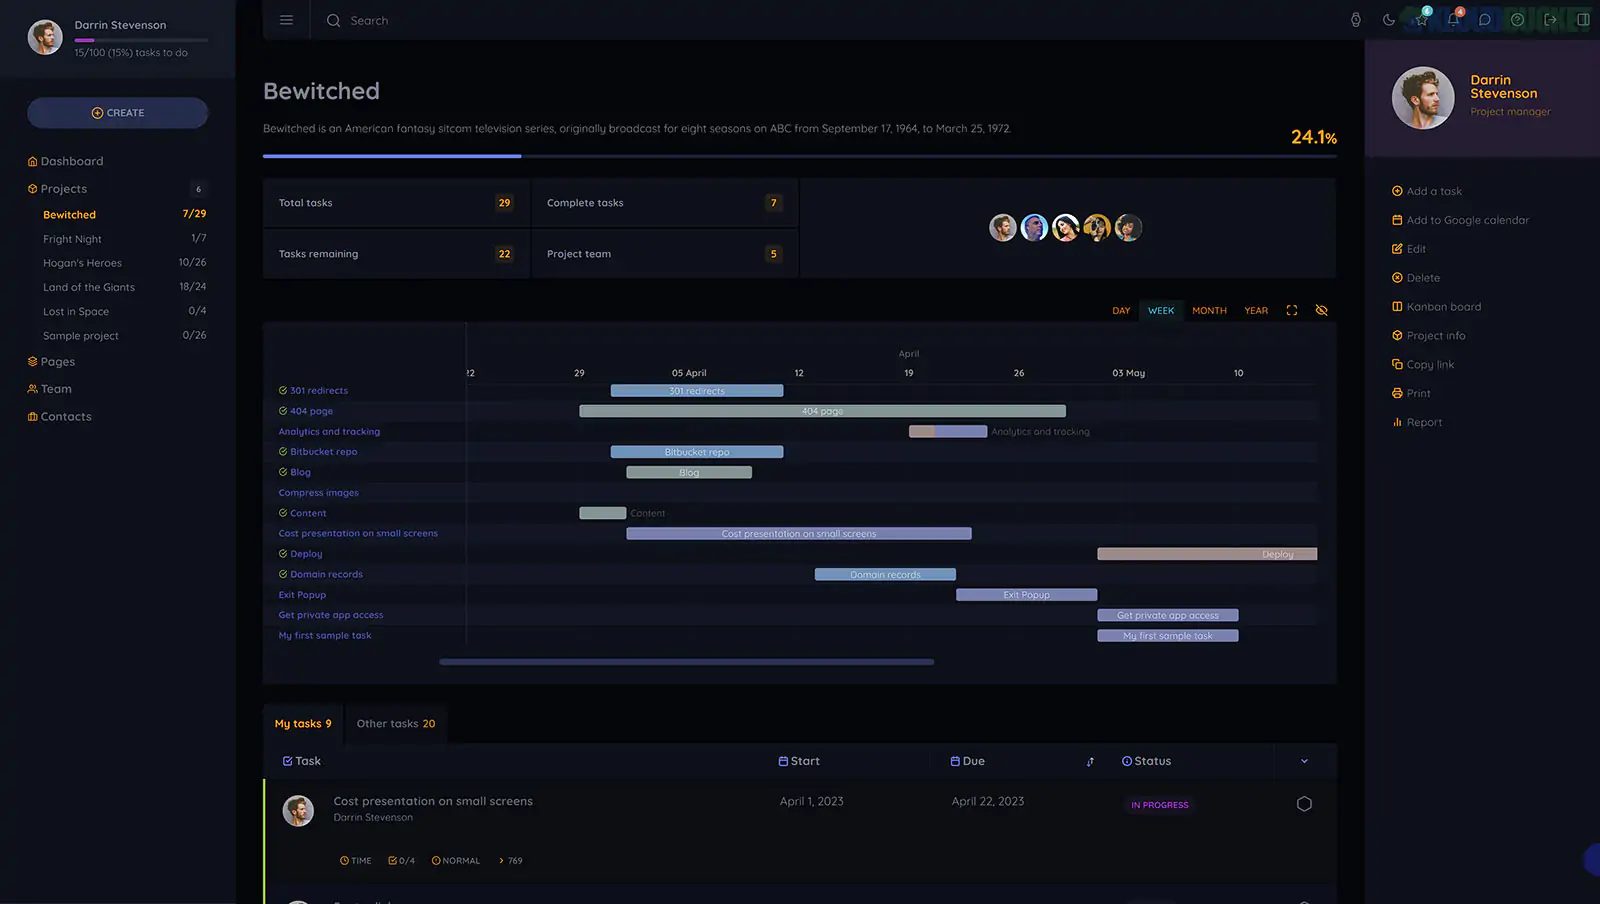Open the Fright Night project
This screenshot has width=1600, height=904.
[72, 239]
